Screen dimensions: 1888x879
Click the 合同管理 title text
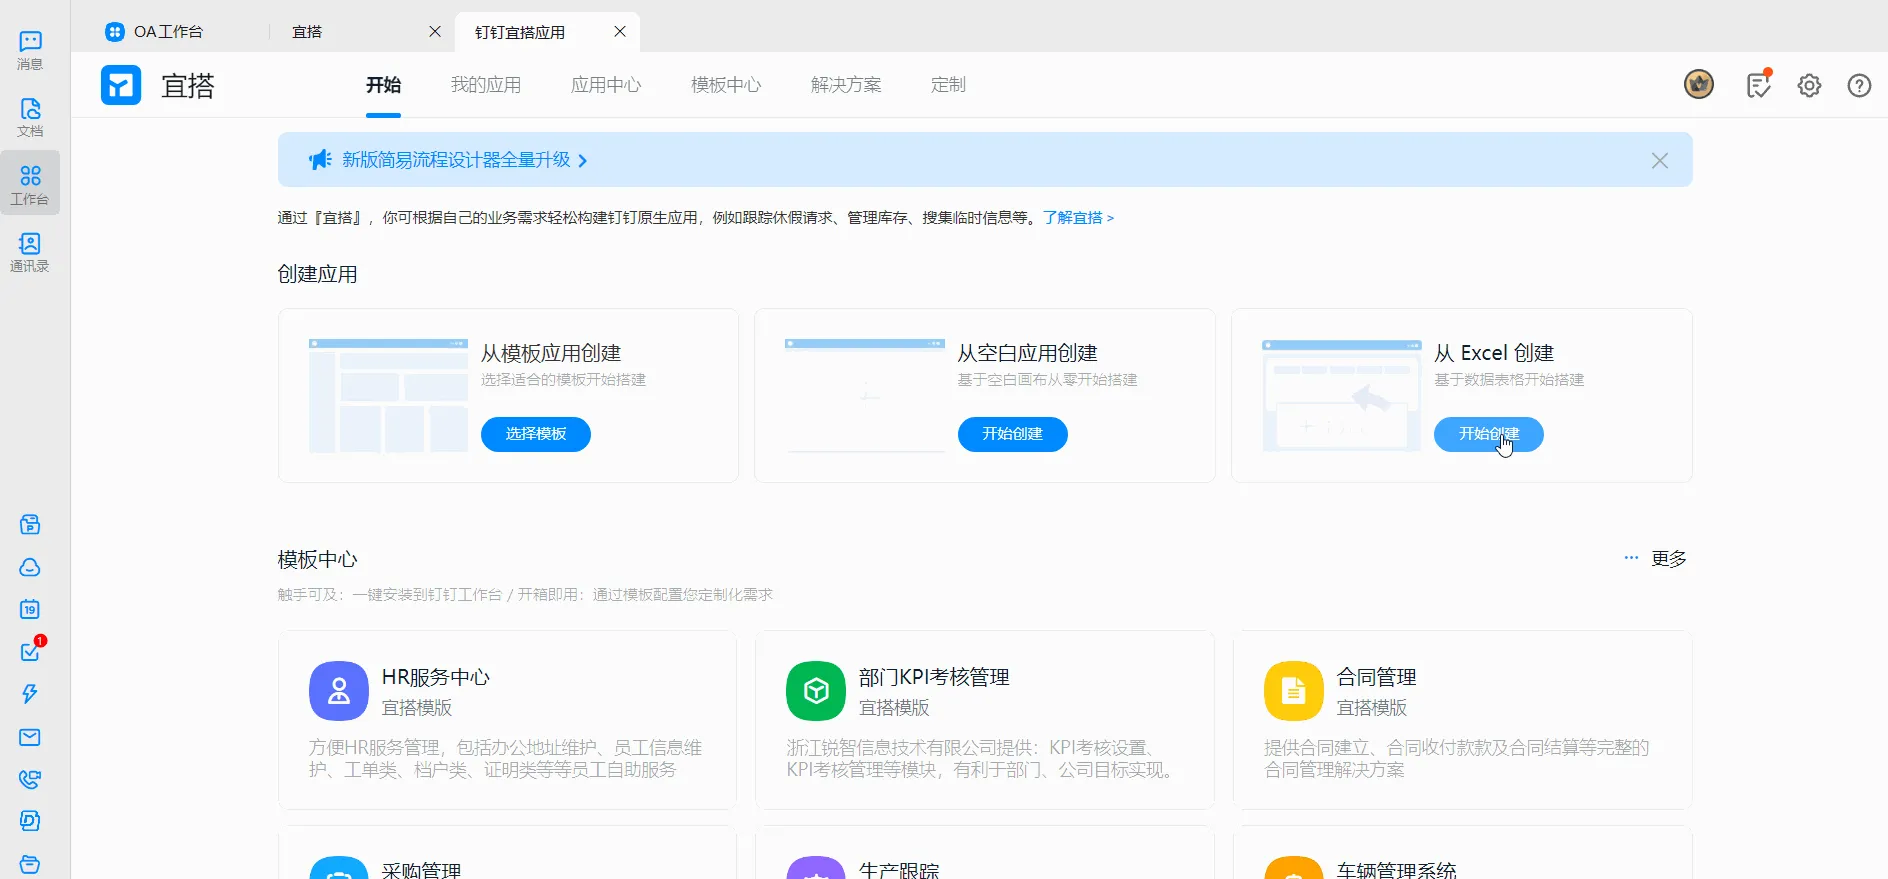(x=1377, y=677)
